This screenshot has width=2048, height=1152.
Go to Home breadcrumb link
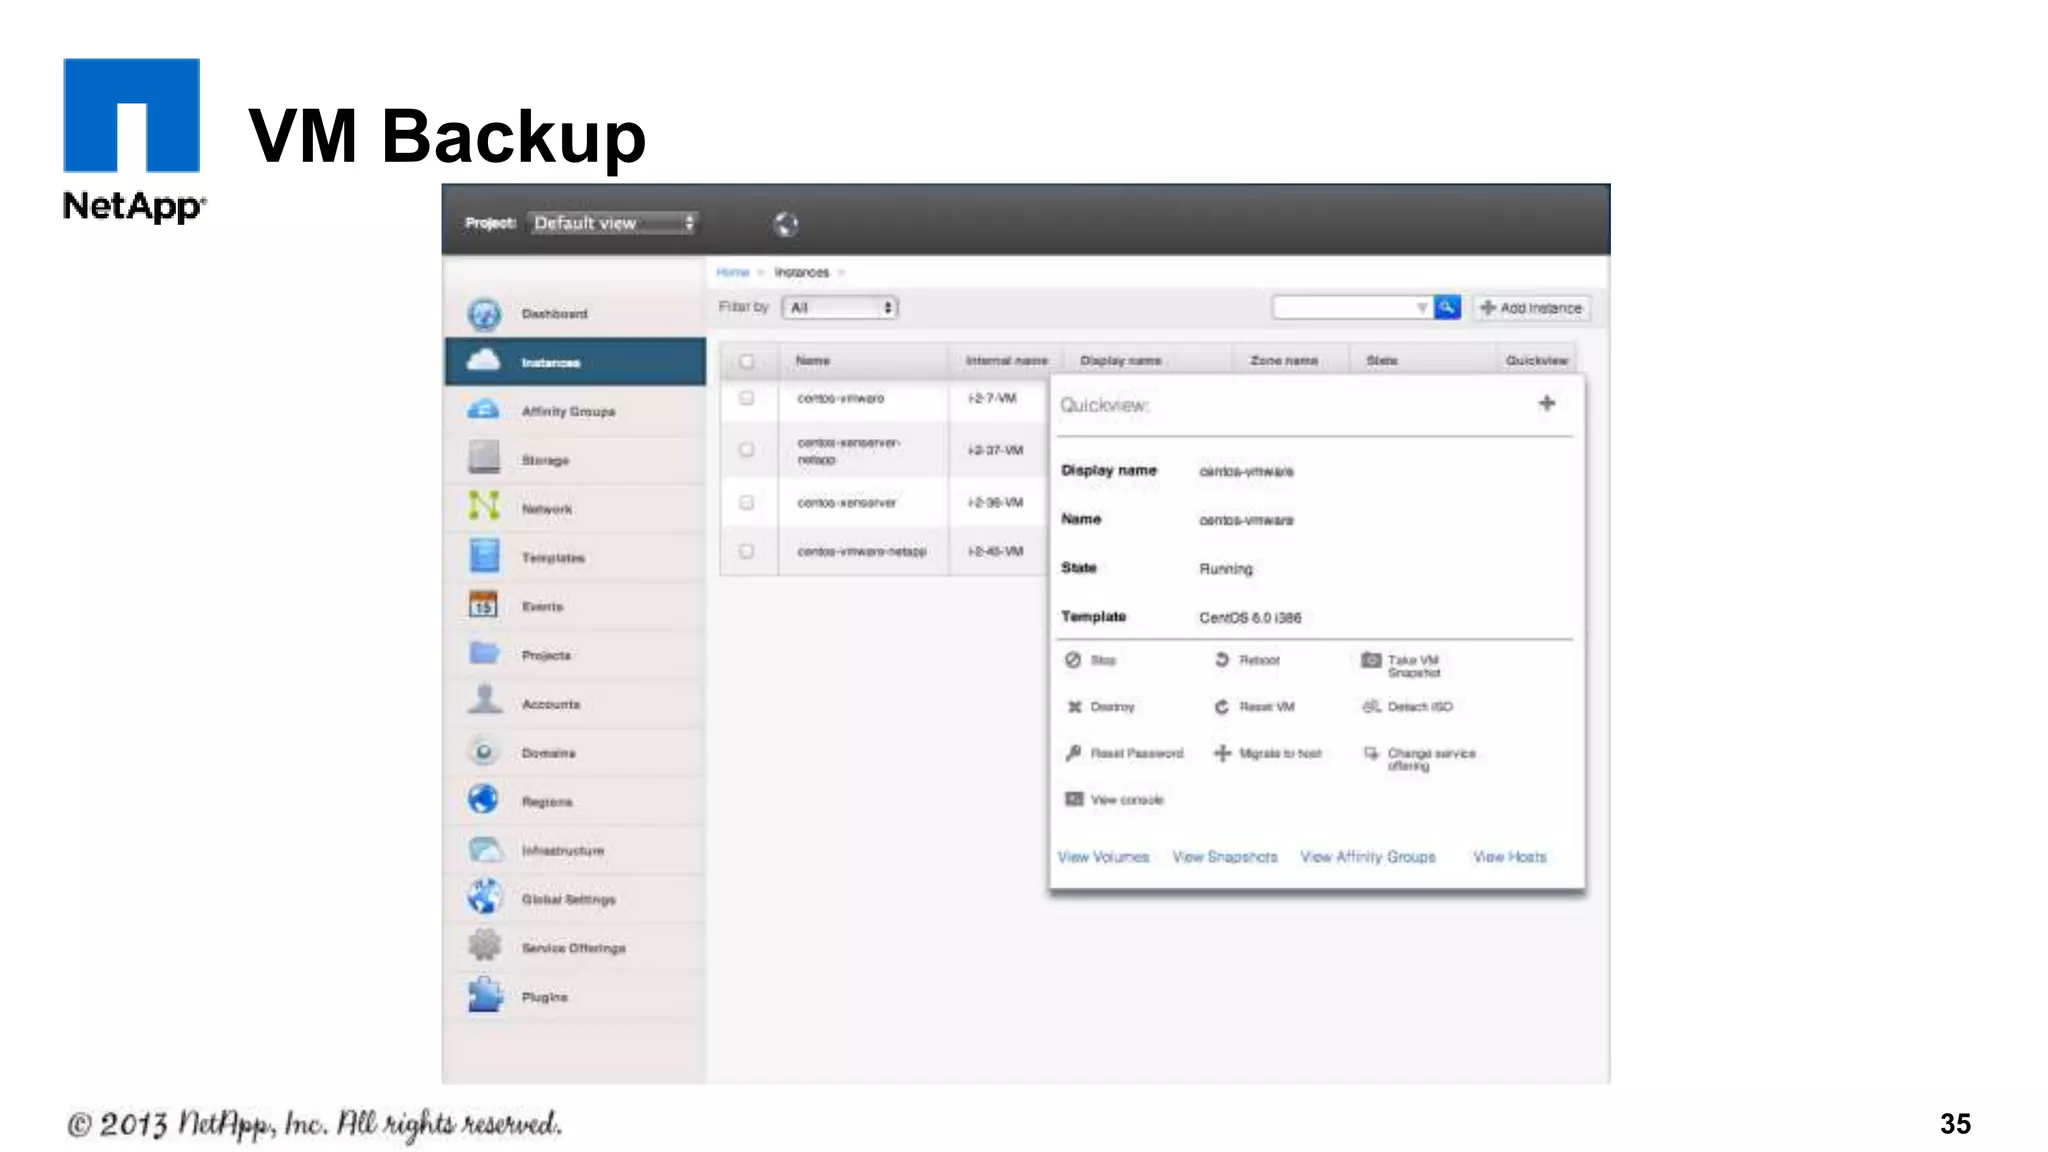tap(733, 272)
